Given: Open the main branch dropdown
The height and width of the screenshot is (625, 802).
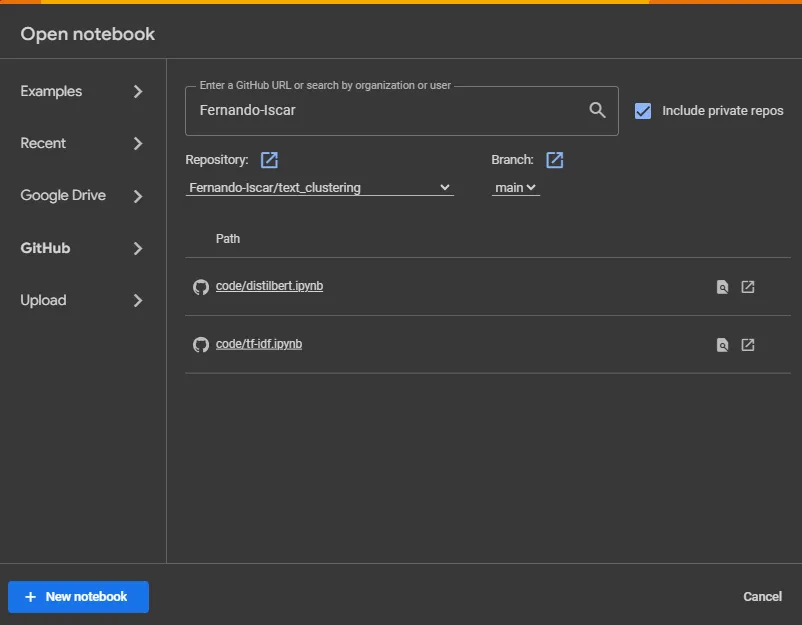Looking at the screenshot, I should point(515,187).
